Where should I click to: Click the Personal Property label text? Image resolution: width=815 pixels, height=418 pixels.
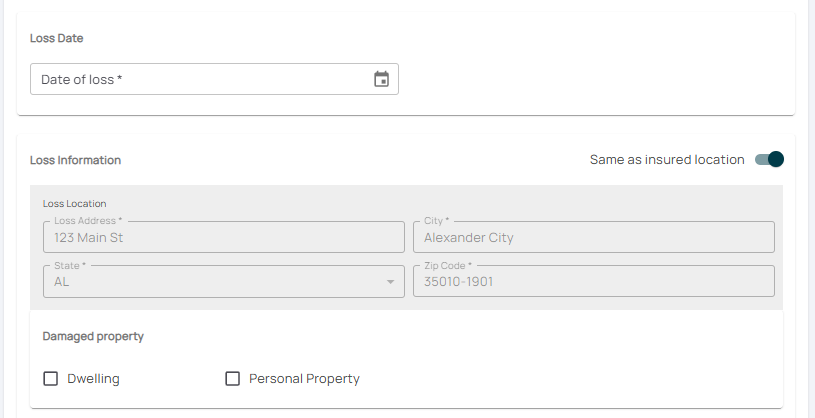(304, 379)
